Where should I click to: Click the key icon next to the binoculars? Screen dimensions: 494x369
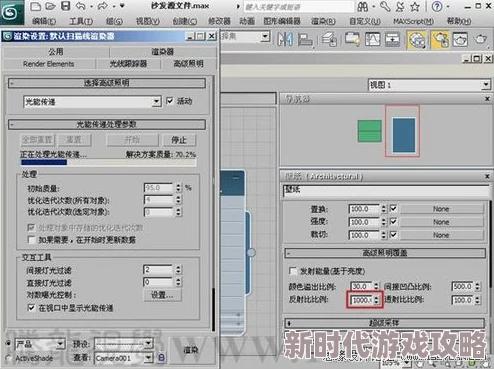(385, 6)
